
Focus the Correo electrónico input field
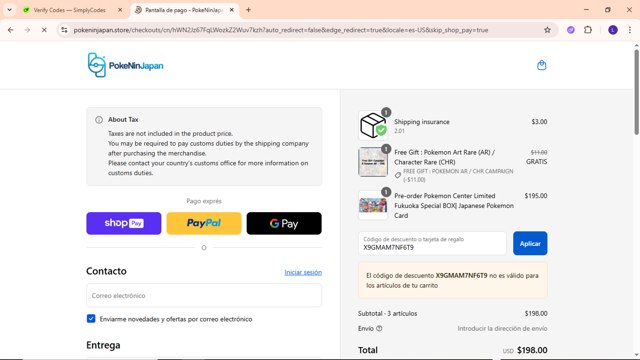click(204, 296)
